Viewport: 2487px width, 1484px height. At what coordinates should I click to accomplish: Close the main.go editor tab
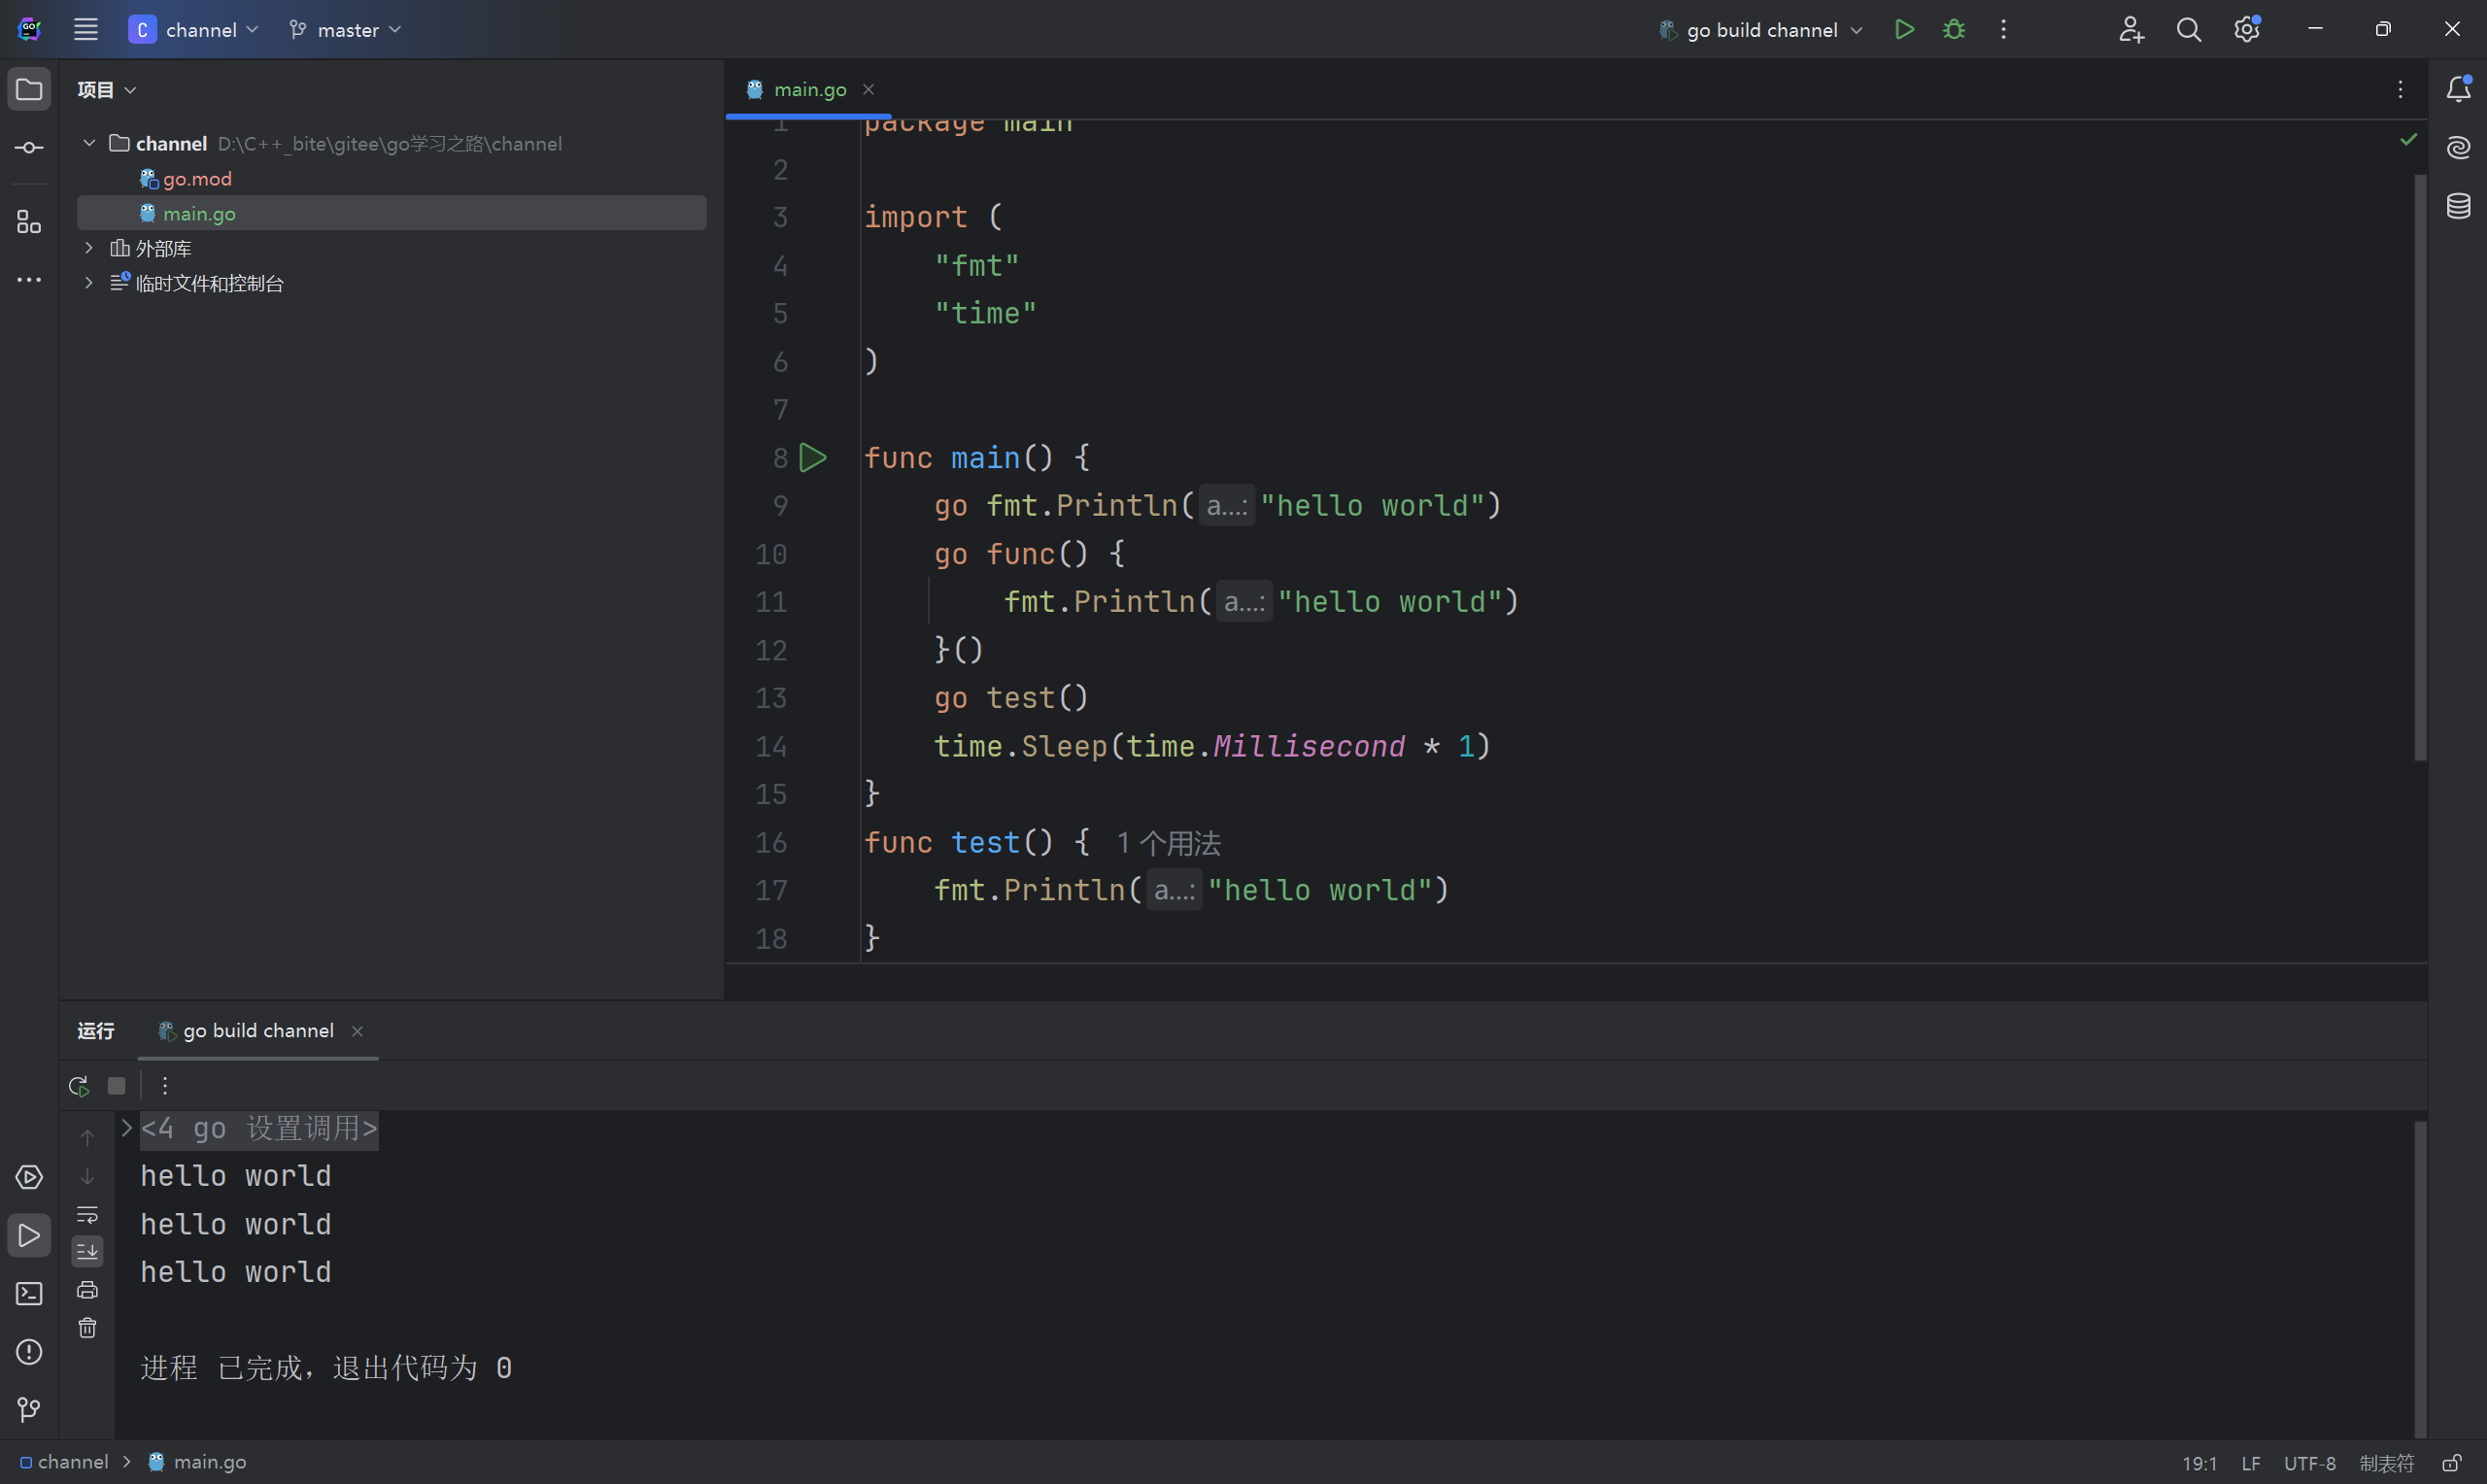coord(868,90)
